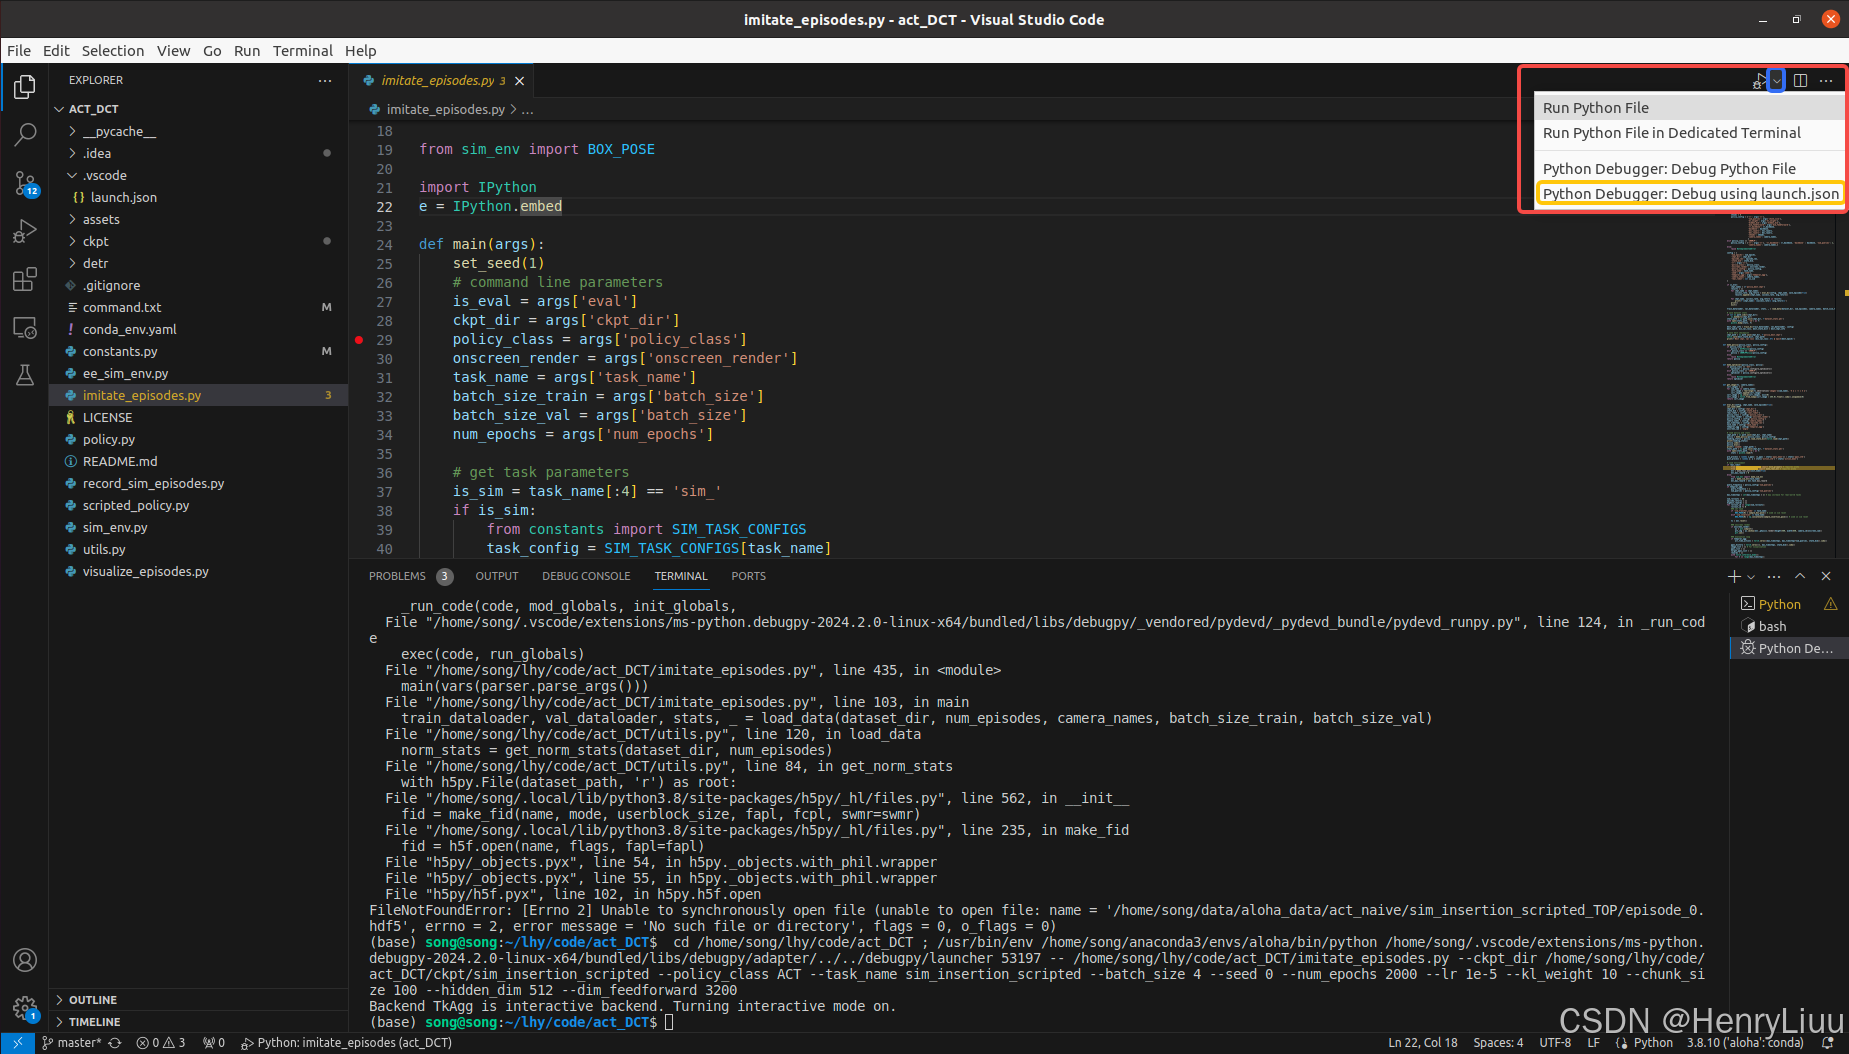Open Source Control view showing 12 changes
This screenshot has height=1054, width=1849.
pos(25,183)
